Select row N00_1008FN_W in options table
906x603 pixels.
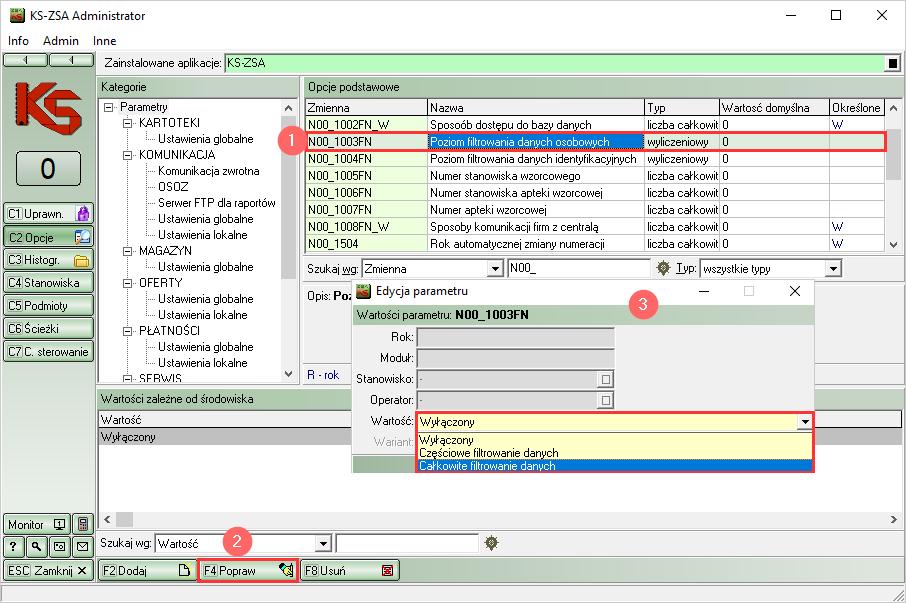(x=595, y=227)
